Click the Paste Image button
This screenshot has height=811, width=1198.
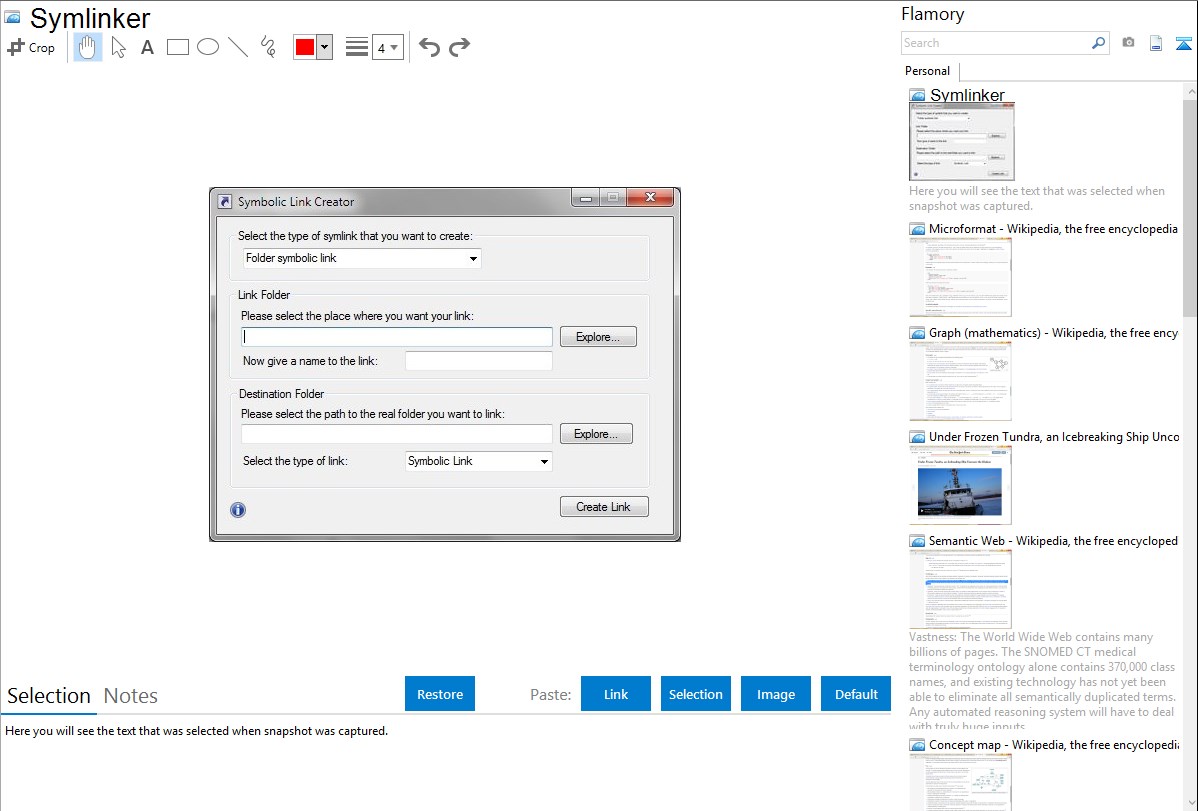[x=775, y=694]
